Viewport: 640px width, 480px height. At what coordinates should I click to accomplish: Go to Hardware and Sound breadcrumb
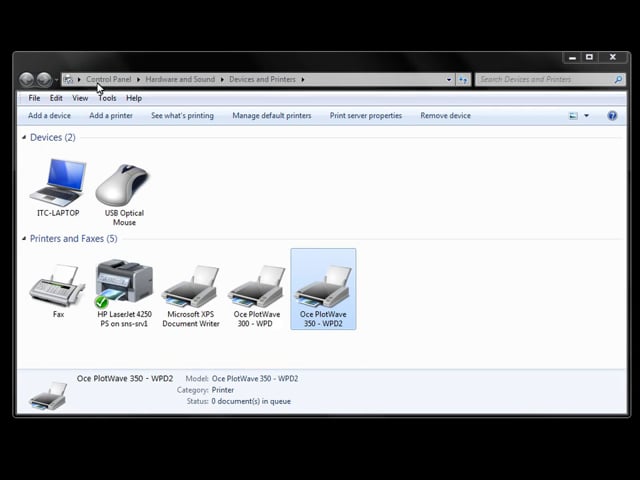tap(180, 79)
